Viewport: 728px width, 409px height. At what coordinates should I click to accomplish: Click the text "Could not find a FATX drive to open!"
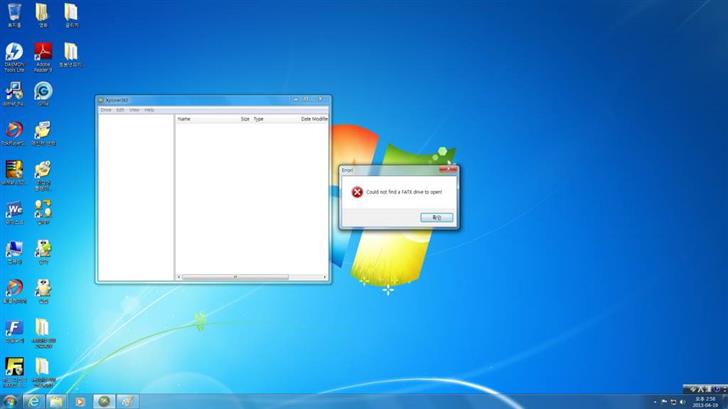coord(404,192)
